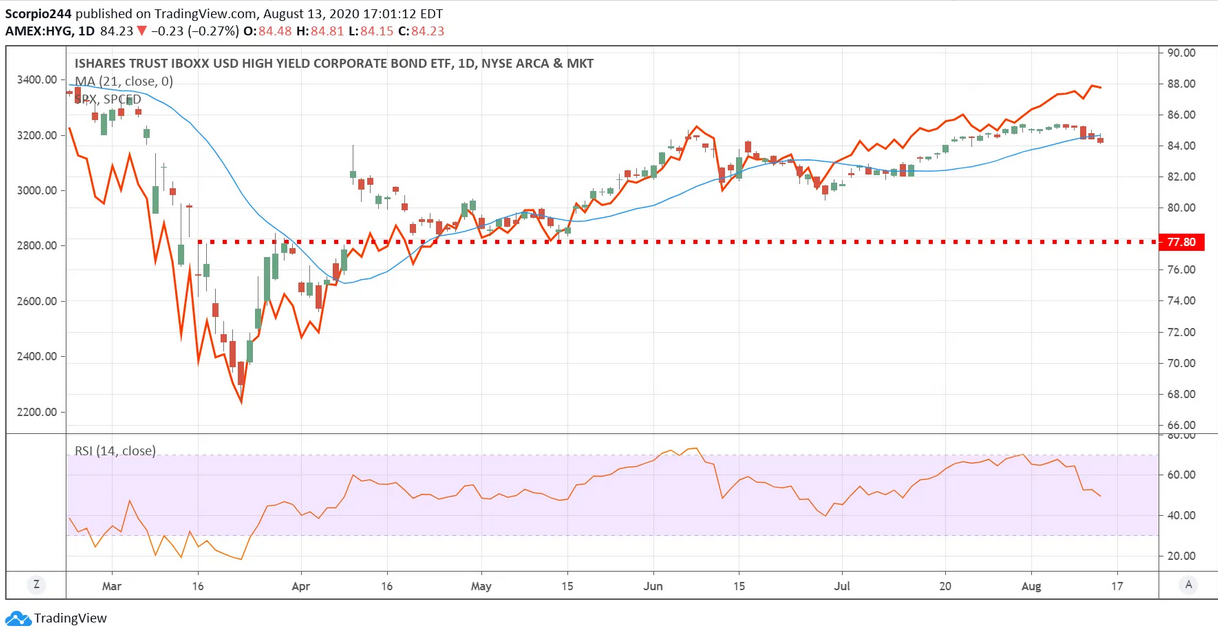This screenshot has height=629, width=1218.
Task: Click 60.00 on the RSI axis
Action: [1181, 475]
